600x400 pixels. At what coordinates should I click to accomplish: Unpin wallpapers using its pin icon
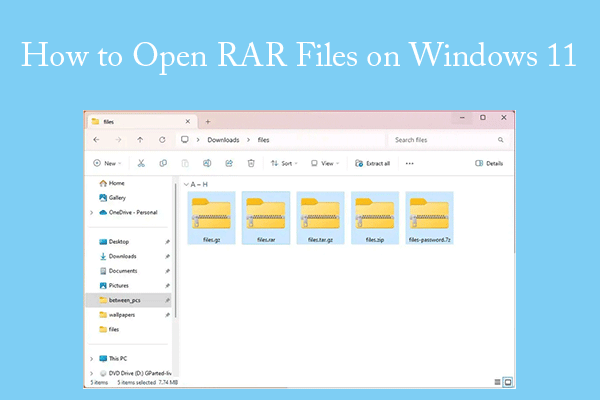pos(167,315)
